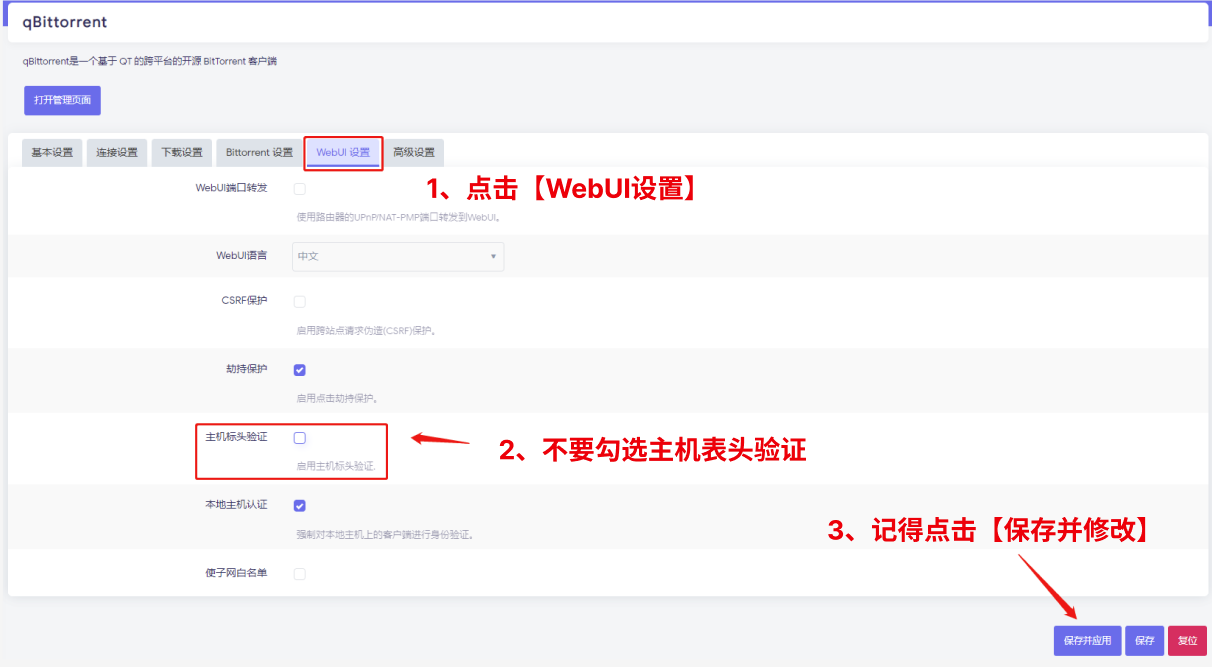
Task: Enable the WebUI端口转发 checkbox
Action: pos(300,188)
